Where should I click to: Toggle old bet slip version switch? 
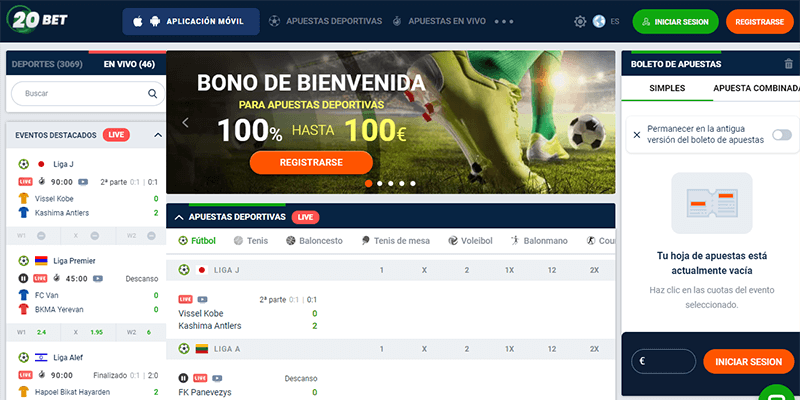click(782, 135)
